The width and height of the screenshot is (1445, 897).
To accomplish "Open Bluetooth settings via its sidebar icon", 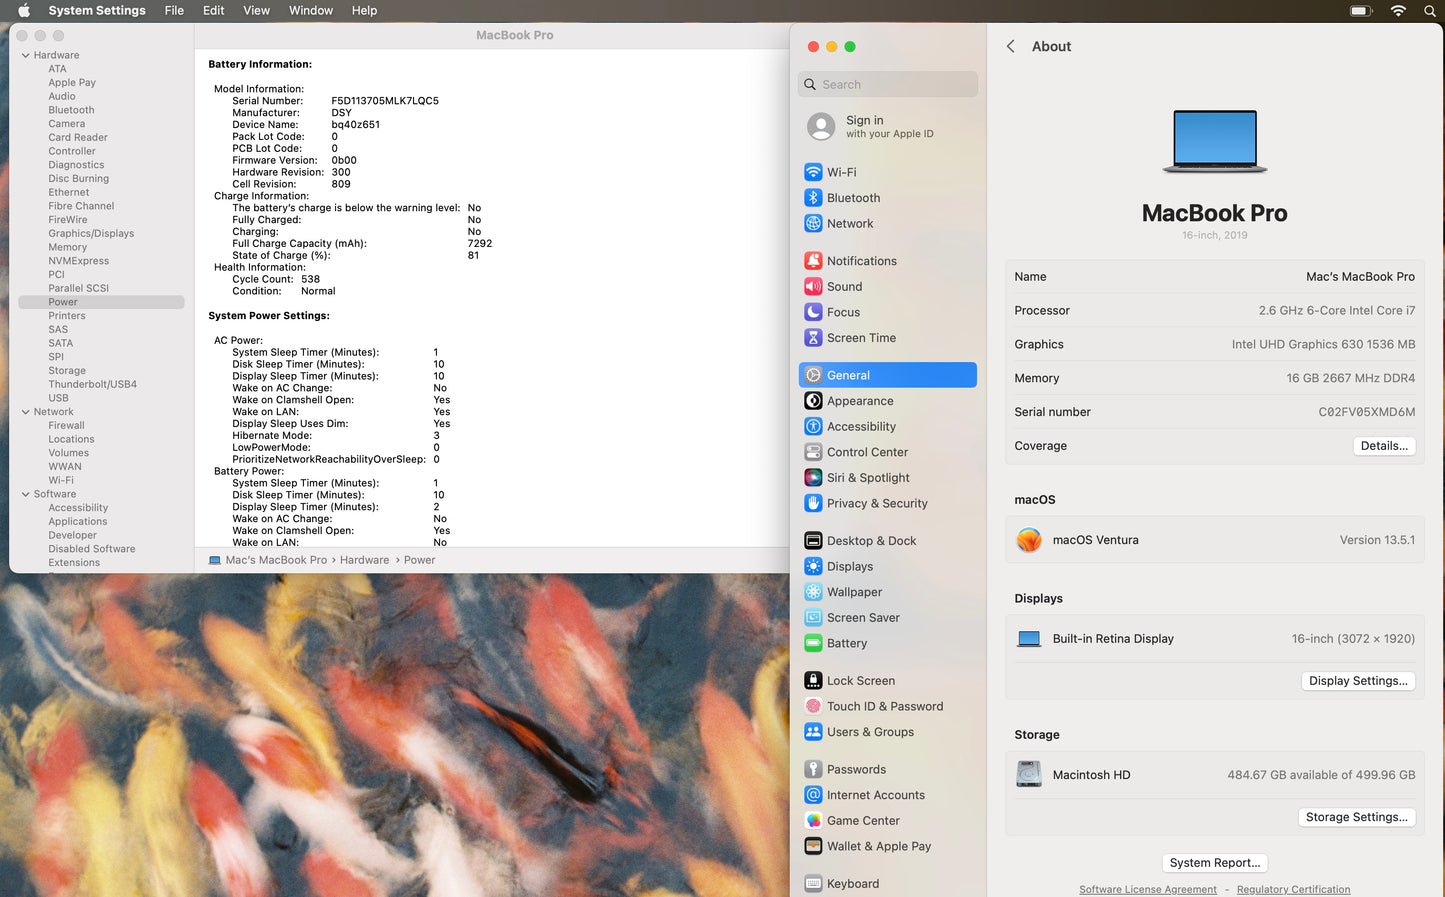I will coord(813,198).
